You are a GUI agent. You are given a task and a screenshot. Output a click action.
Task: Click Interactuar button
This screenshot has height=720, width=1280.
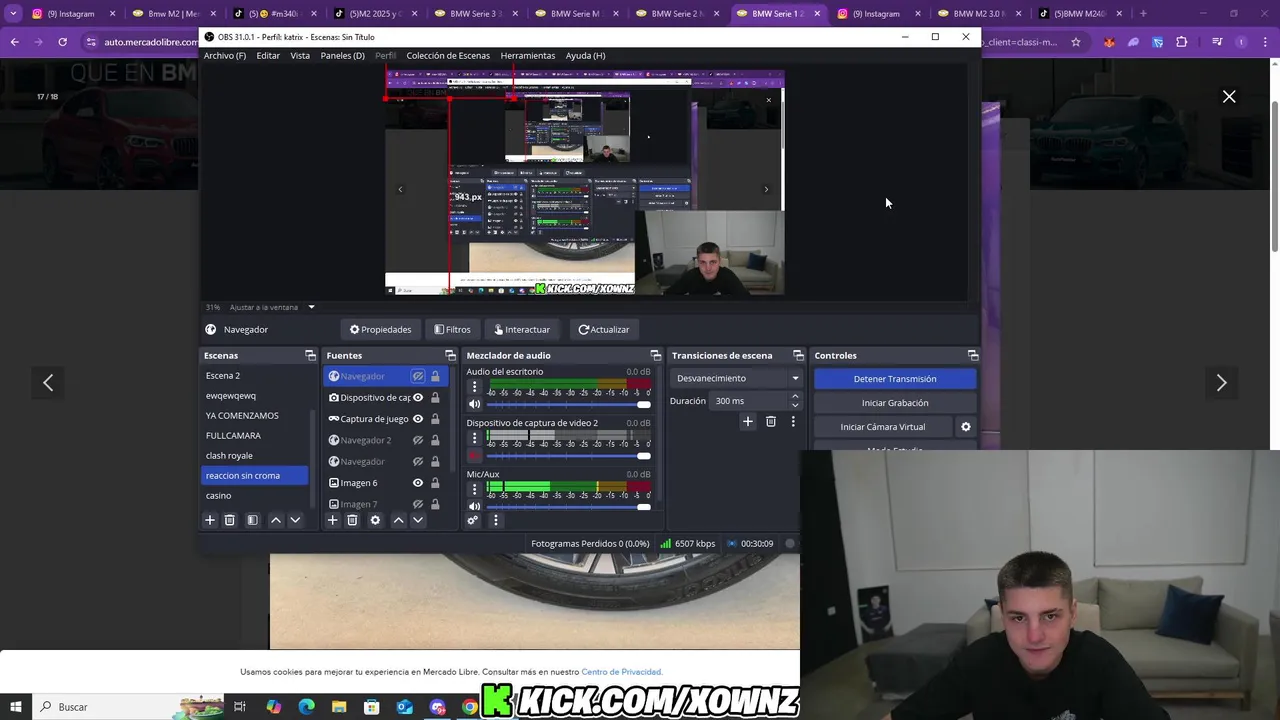pyautogui.click(x=522, y=329)
